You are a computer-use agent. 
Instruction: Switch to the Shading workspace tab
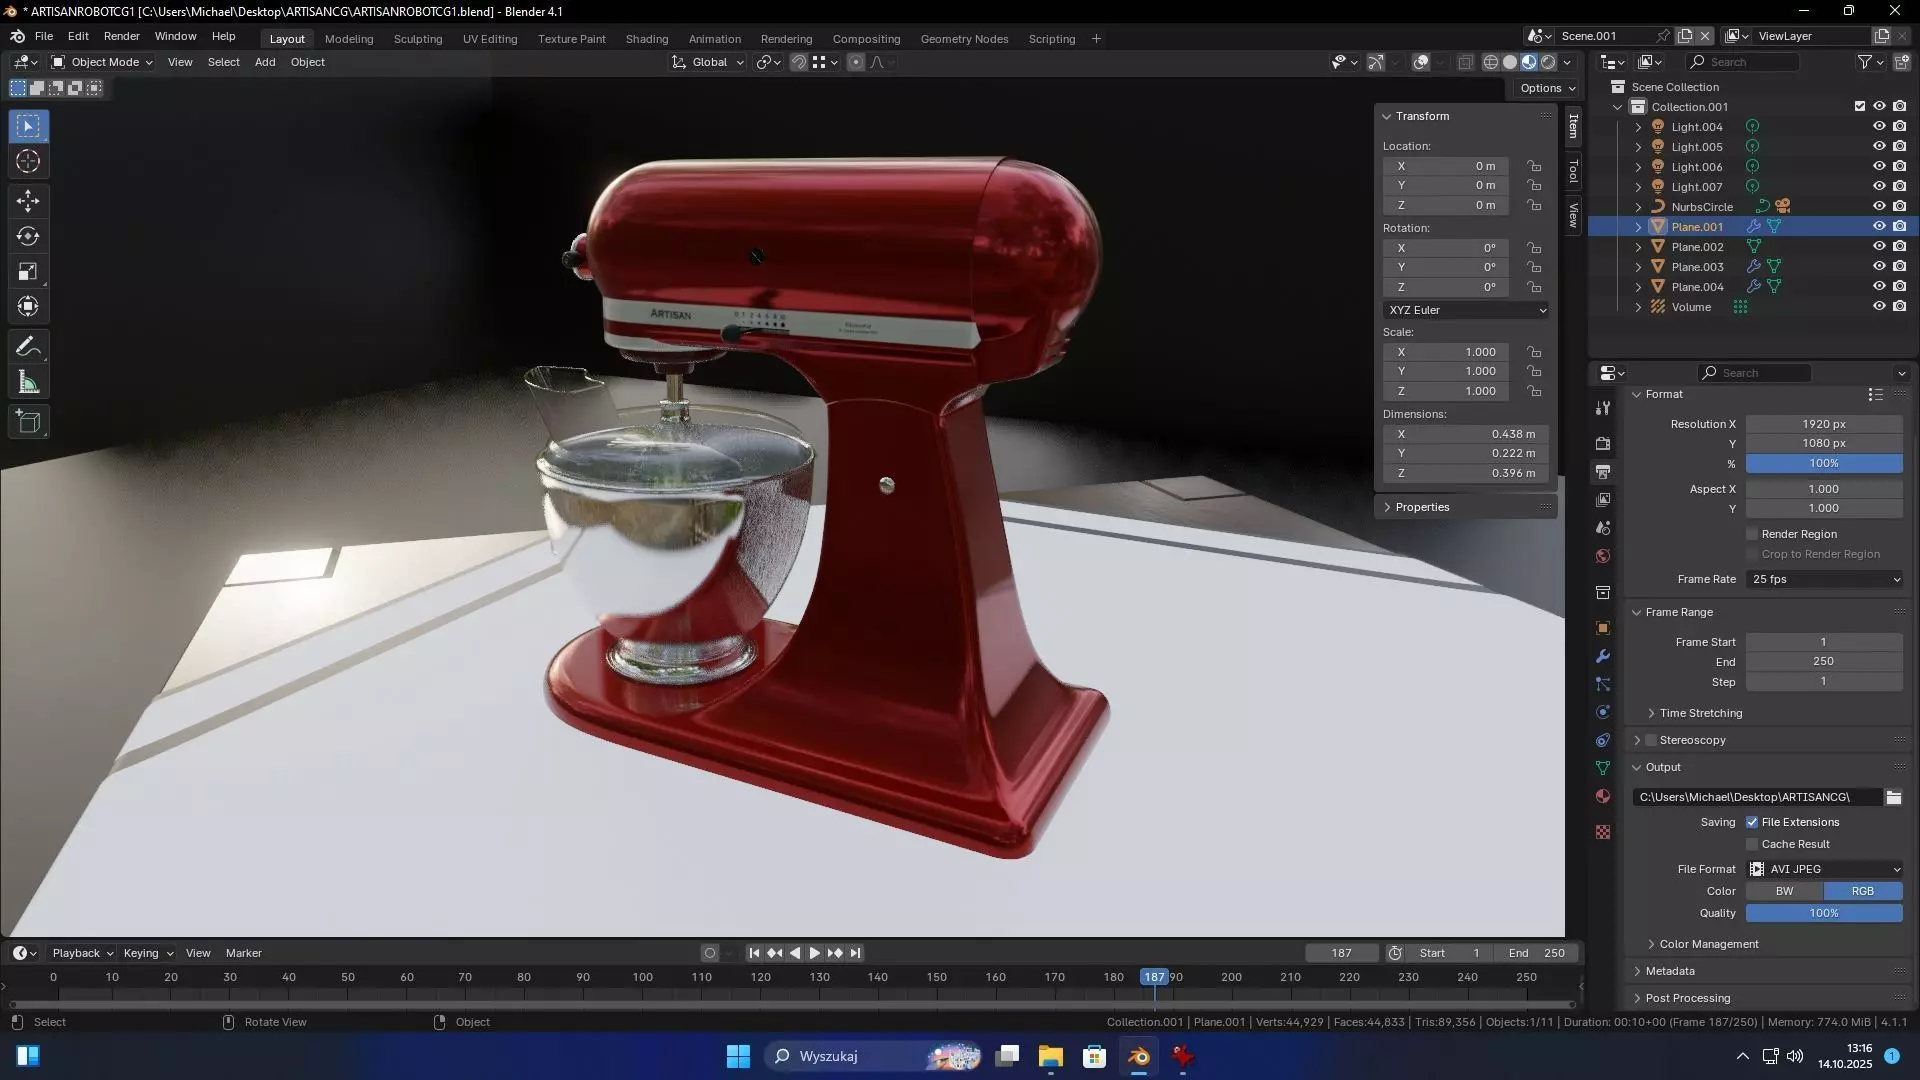pyautogui.click(x=647, y=39)
